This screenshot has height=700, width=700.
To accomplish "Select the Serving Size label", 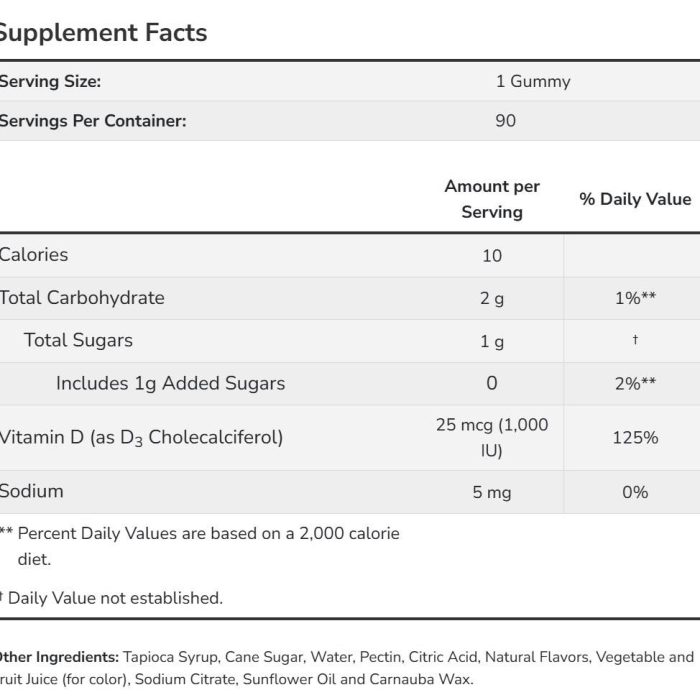I will [50, 82].
